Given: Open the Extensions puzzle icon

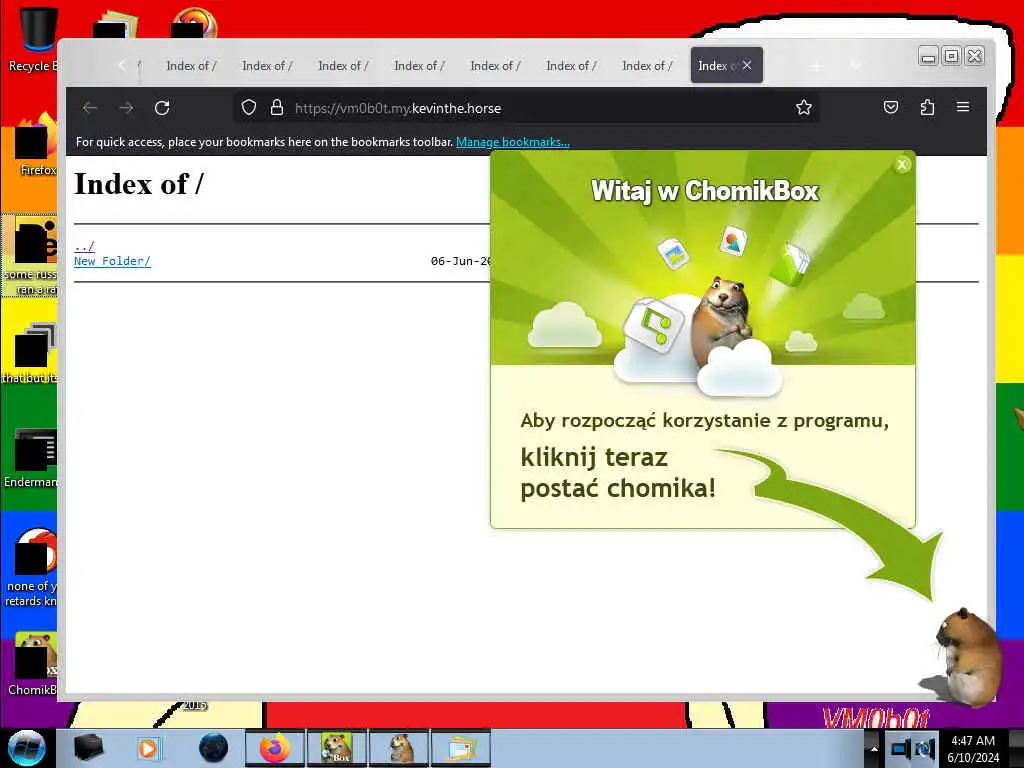Looking at the screenshot, I should click(x=927, y=107).
